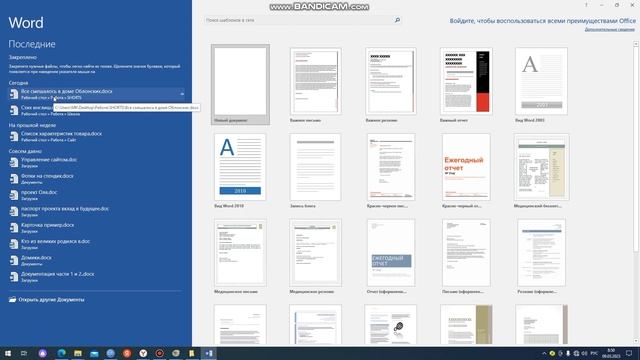Switch to Word in the taskbar
This screenshot has height=360, width=640.
[209, 353]
